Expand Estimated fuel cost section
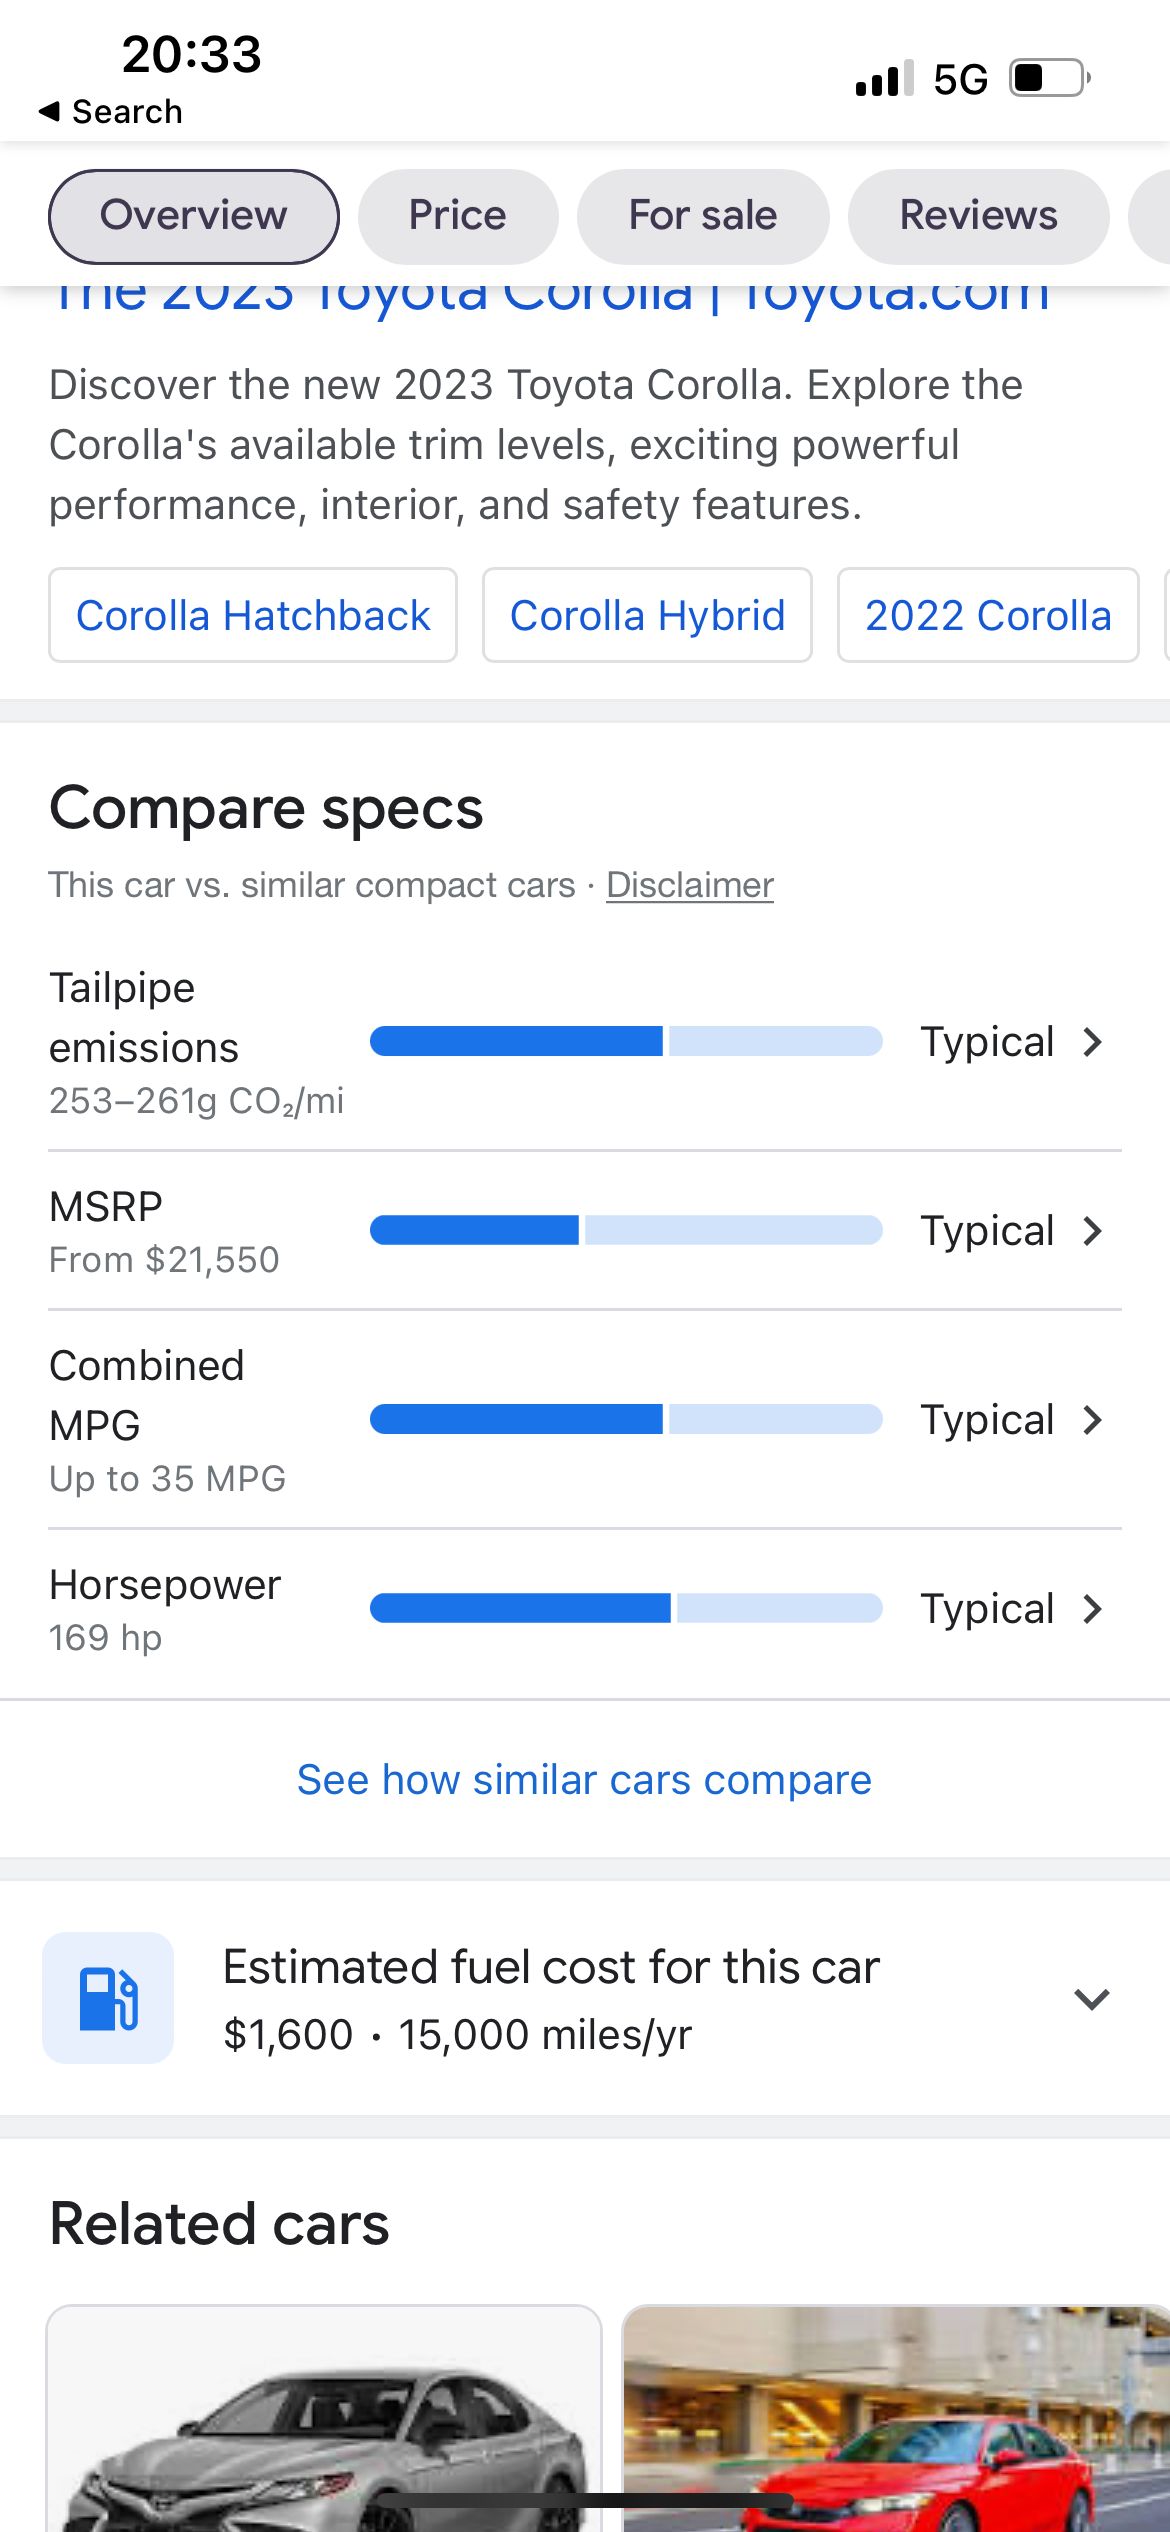Screen dimensions: 1170x2532 click(x=1092, y=1999)
